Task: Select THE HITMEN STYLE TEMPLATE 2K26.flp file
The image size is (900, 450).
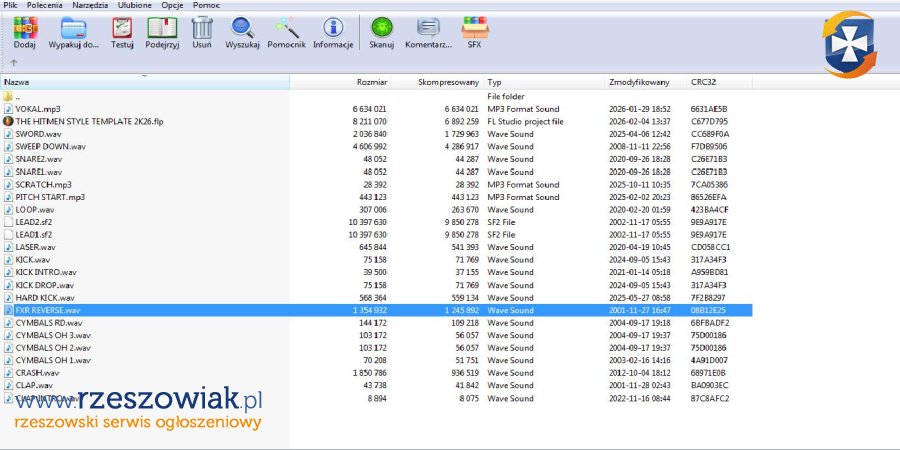Action: coord(89,121)
